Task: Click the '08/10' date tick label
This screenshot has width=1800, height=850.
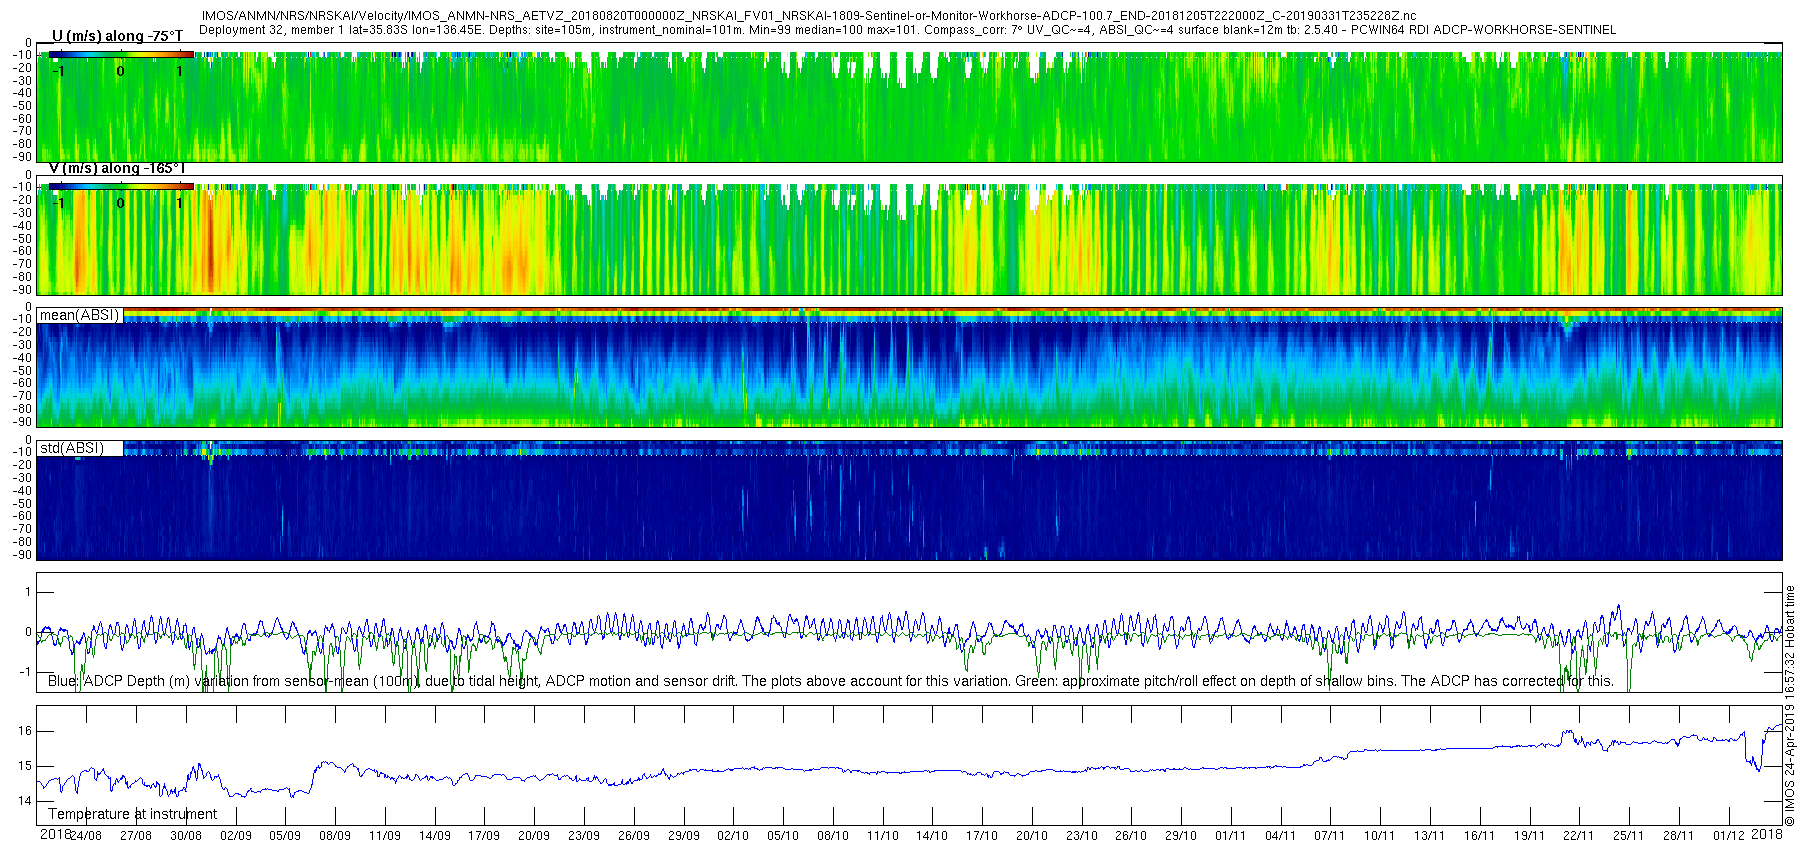Action: click(833, 836)
